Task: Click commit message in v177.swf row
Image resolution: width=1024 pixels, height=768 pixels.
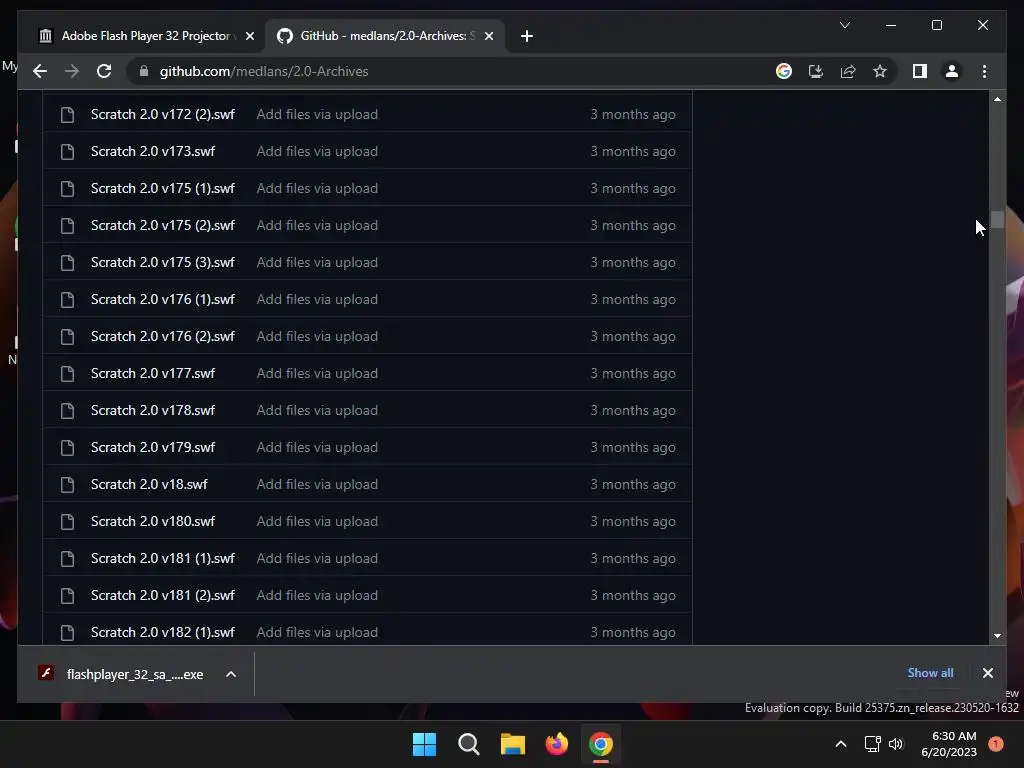Action: [317, 374]
